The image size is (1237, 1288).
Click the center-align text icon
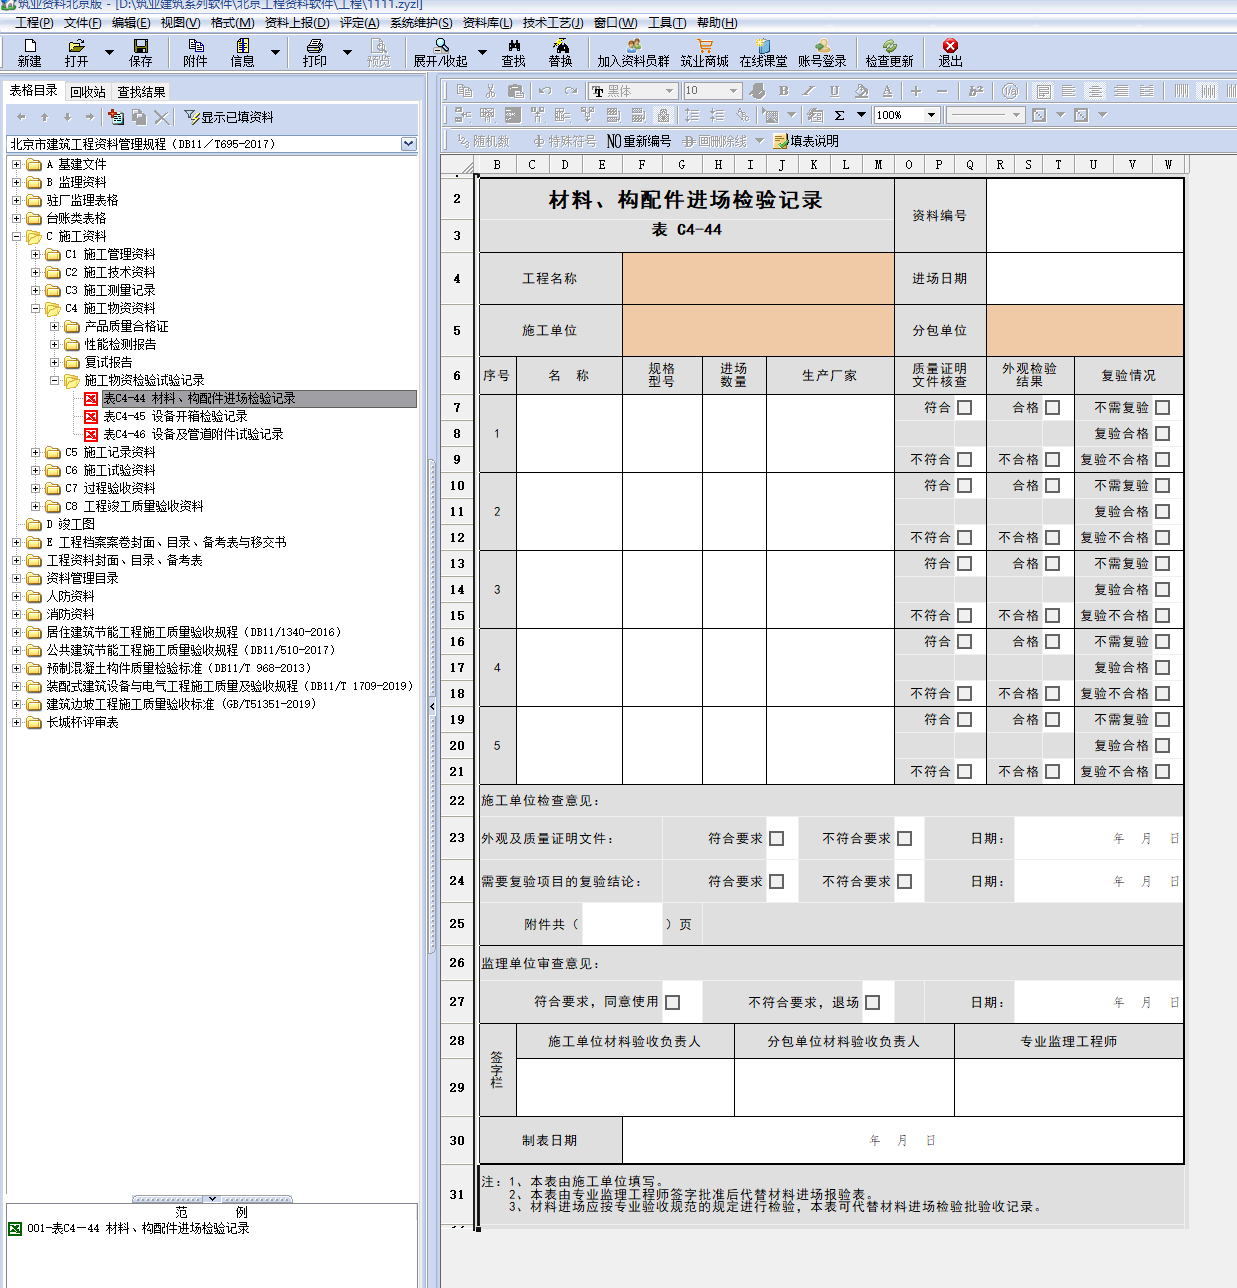(x=1096, y=91)
